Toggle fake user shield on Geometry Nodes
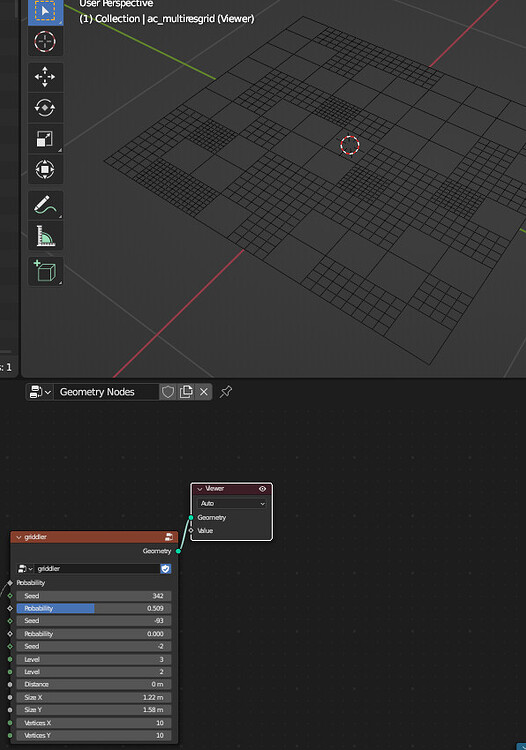 (x=168, y=392)
